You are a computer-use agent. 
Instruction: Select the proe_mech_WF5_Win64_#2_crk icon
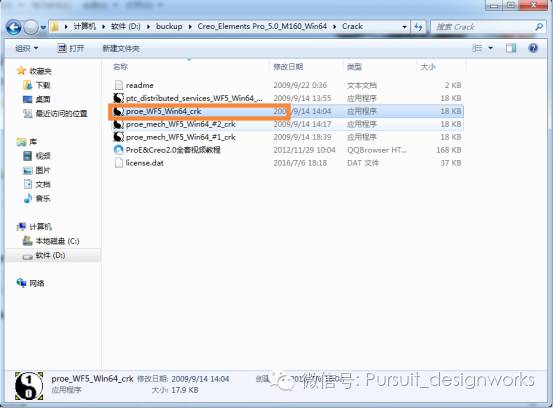(118, 124)
